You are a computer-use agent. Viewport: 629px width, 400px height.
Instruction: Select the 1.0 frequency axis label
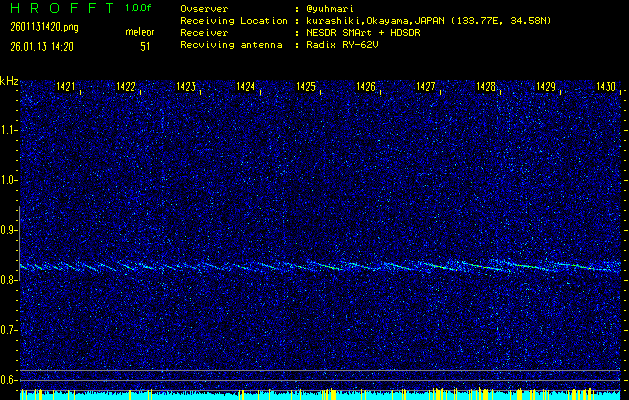9,180
